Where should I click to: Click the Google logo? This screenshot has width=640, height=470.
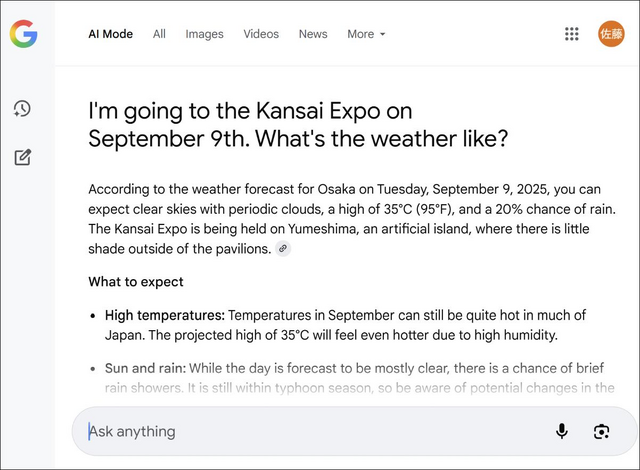(24, 34)
